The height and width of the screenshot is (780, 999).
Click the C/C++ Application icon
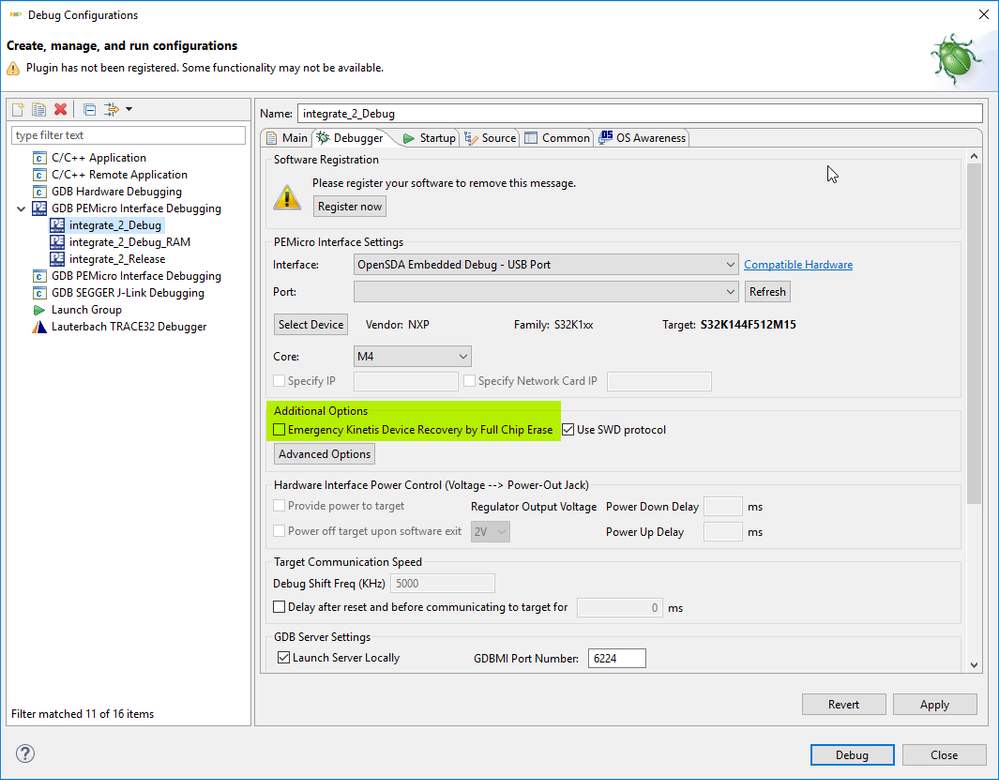pyautogui.click(x=40, y=157)
